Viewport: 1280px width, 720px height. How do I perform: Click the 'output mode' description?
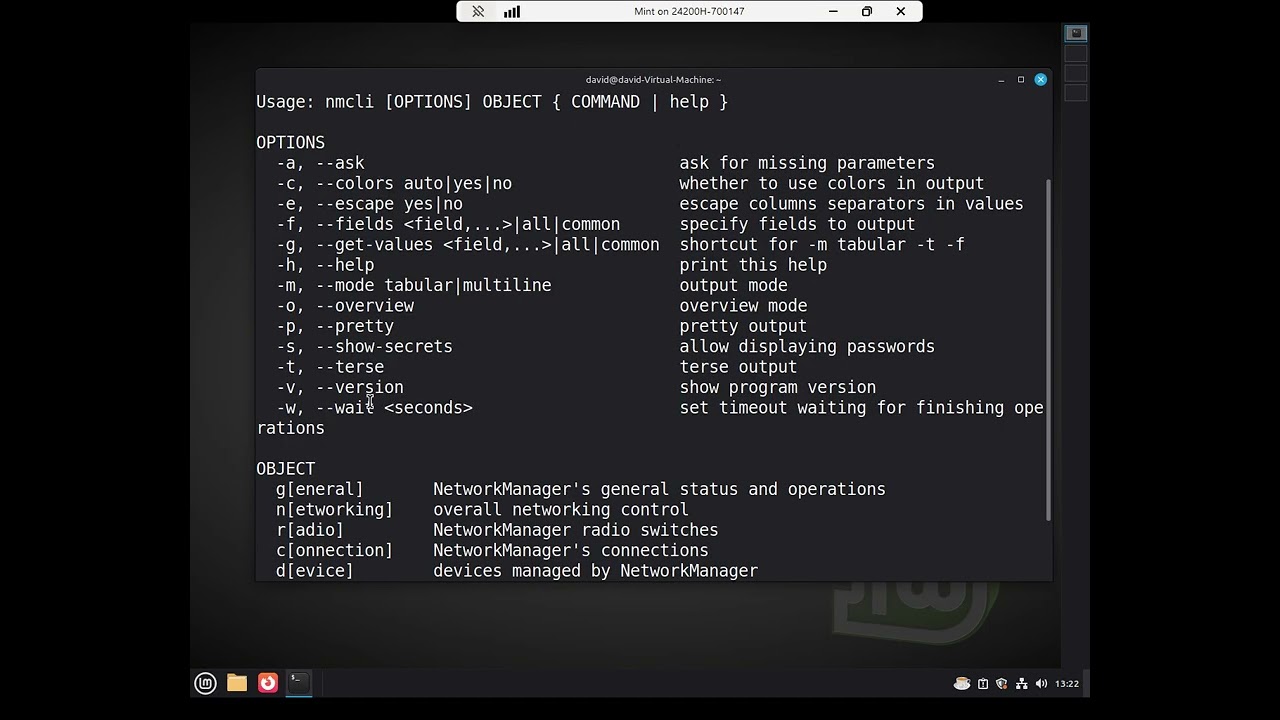[733, 285]
